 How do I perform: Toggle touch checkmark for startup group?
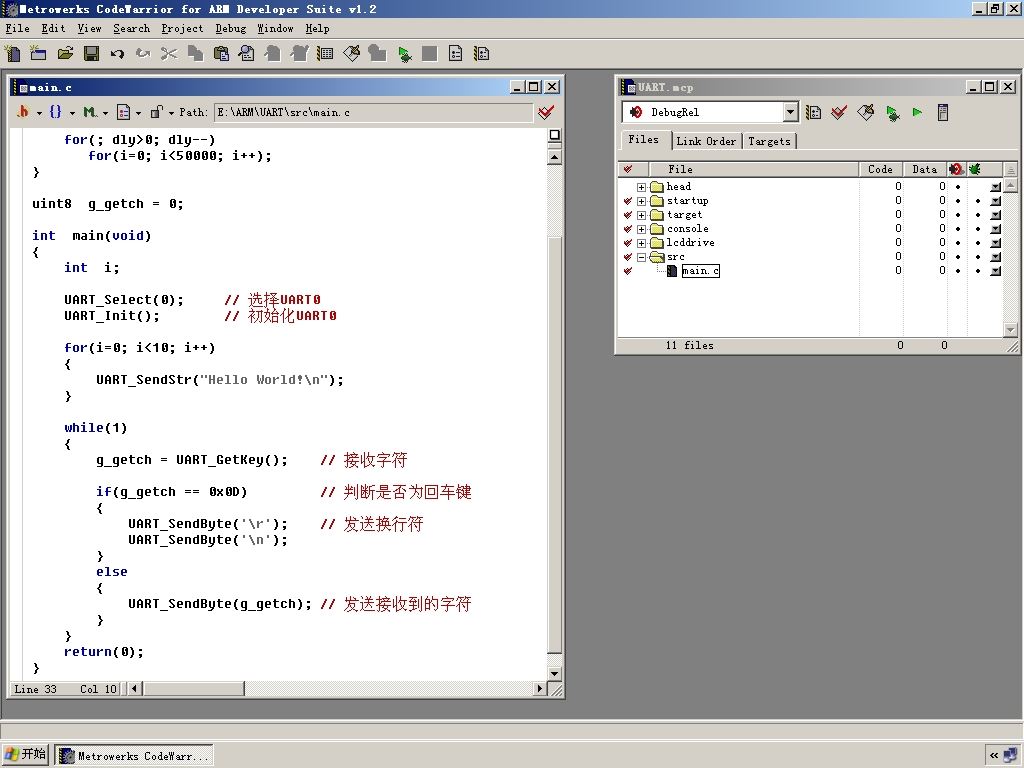tap(628, 201)
